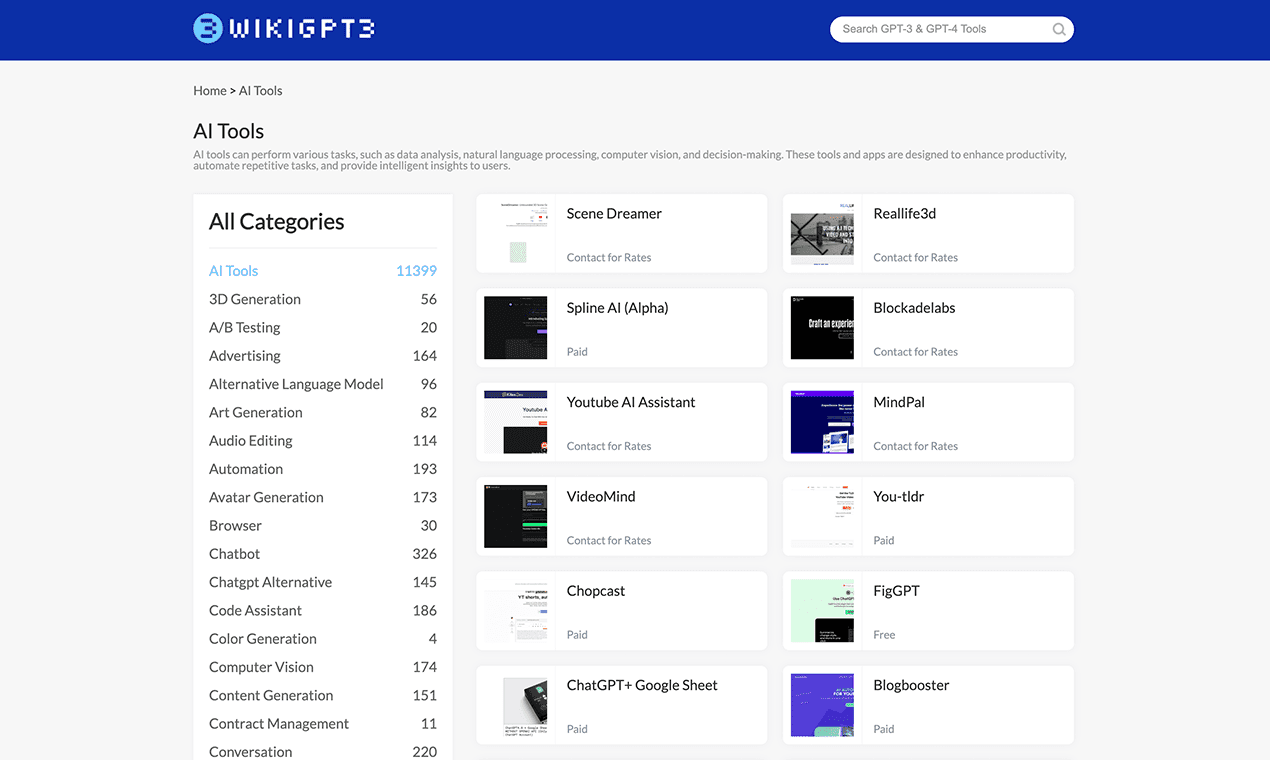Click Paid label under Blogbooster
This screenshot has width=1270, height=760.
pos(884,729)
